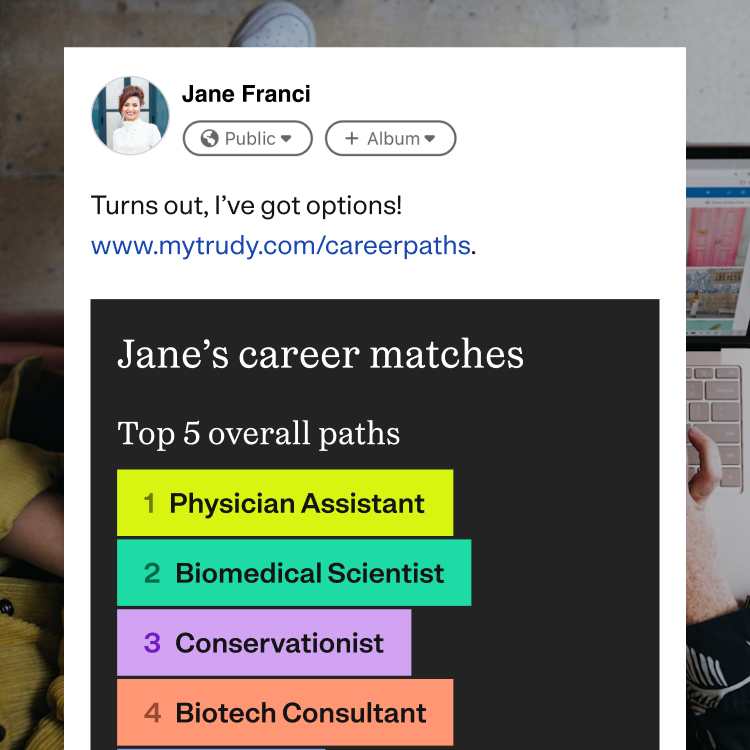Screen dimensions: 750x750
Task: Click the Top 5 overall paths heading
Action: coord(259,434)
